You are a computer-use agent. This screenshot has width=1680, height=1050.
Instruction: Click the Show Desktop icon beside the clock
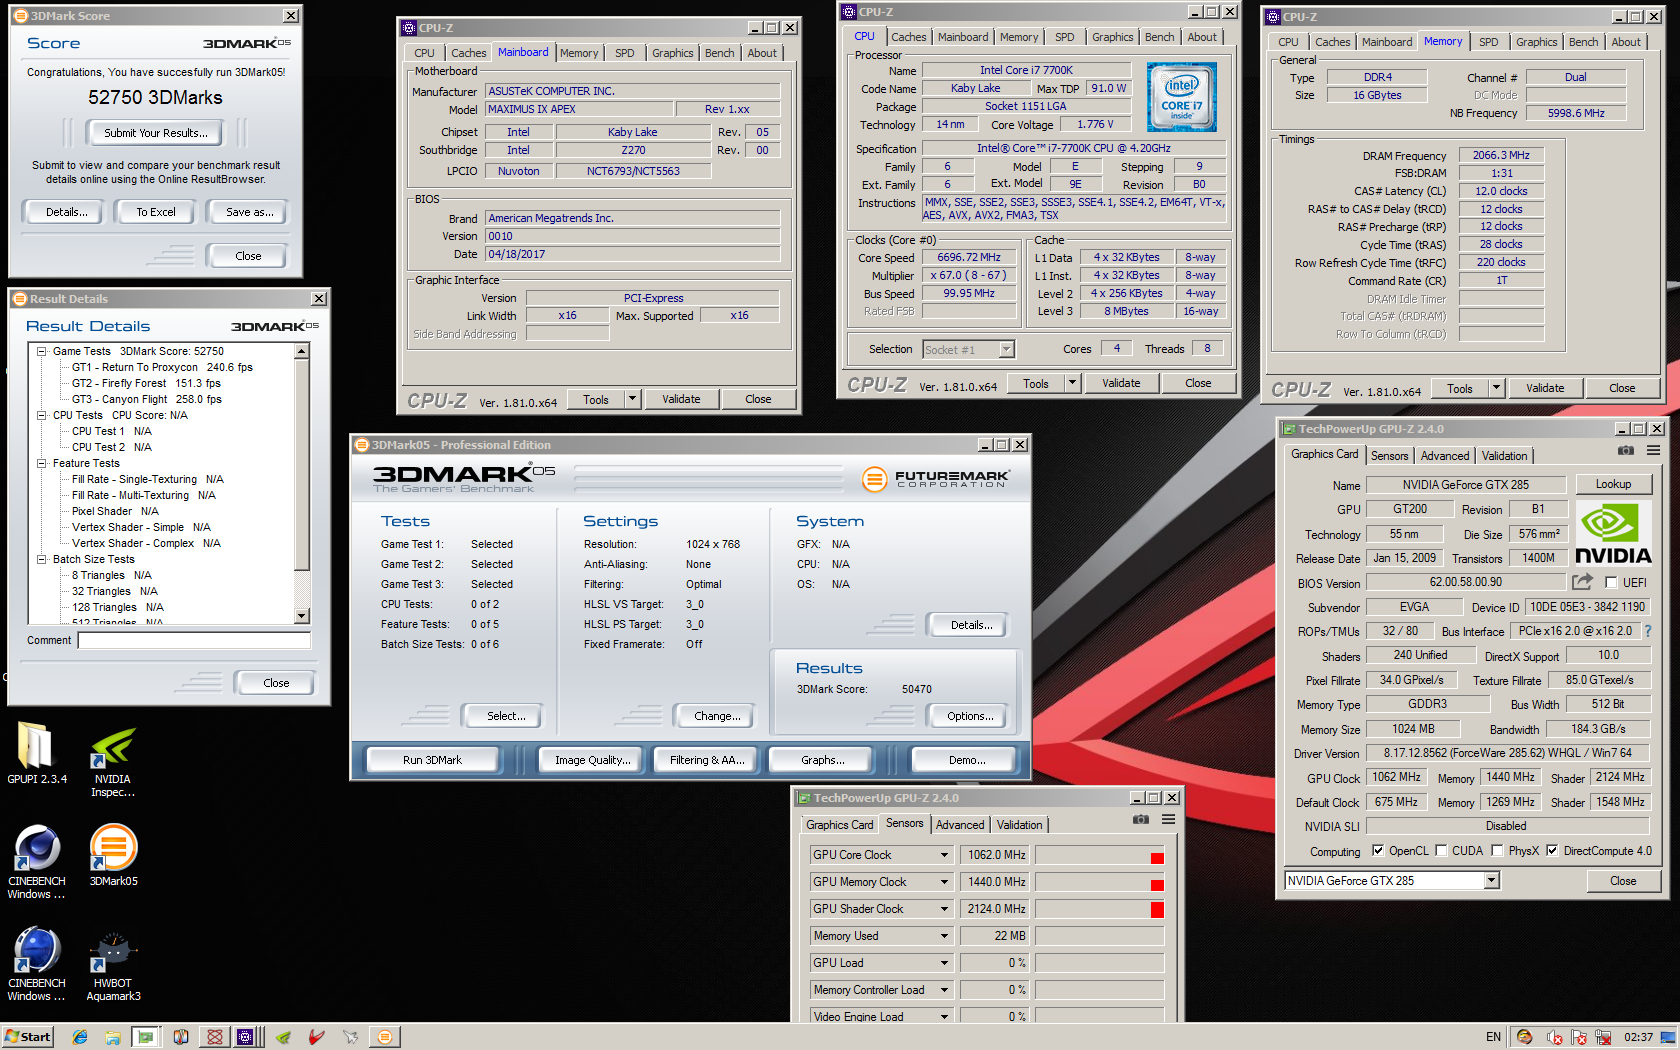click(1668, 1037)
